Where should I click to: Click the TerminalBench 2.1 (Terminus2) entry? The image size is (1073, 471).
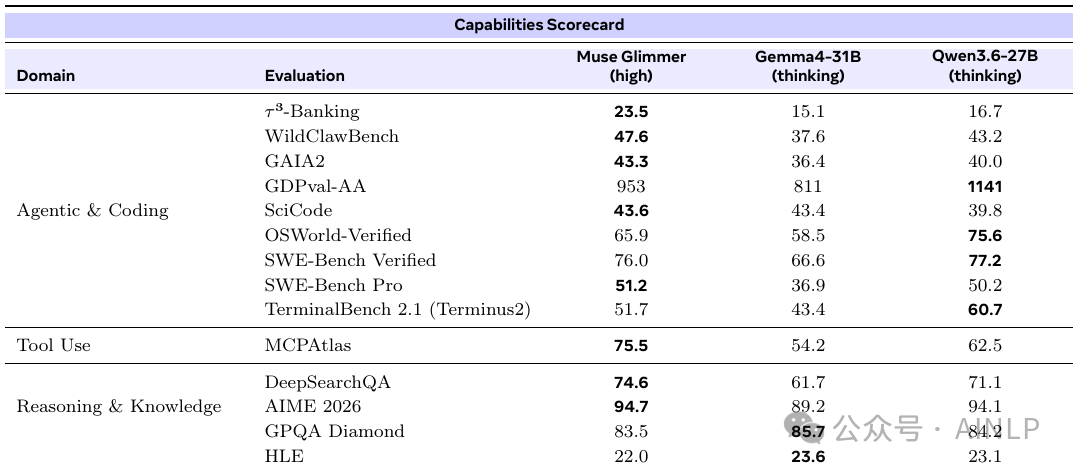pos(398,309)
